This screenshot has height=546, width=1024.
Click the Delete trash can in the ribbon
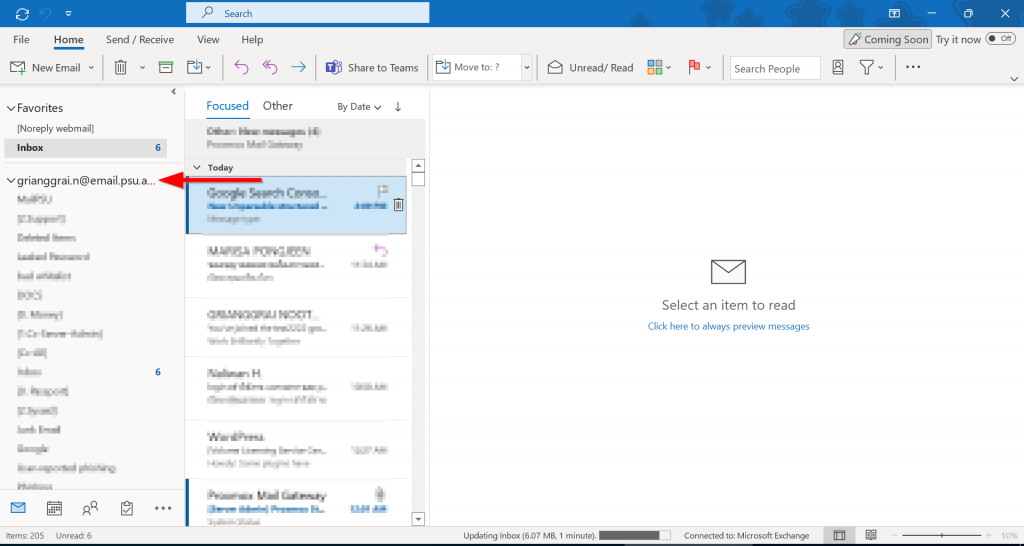[121, 67]
